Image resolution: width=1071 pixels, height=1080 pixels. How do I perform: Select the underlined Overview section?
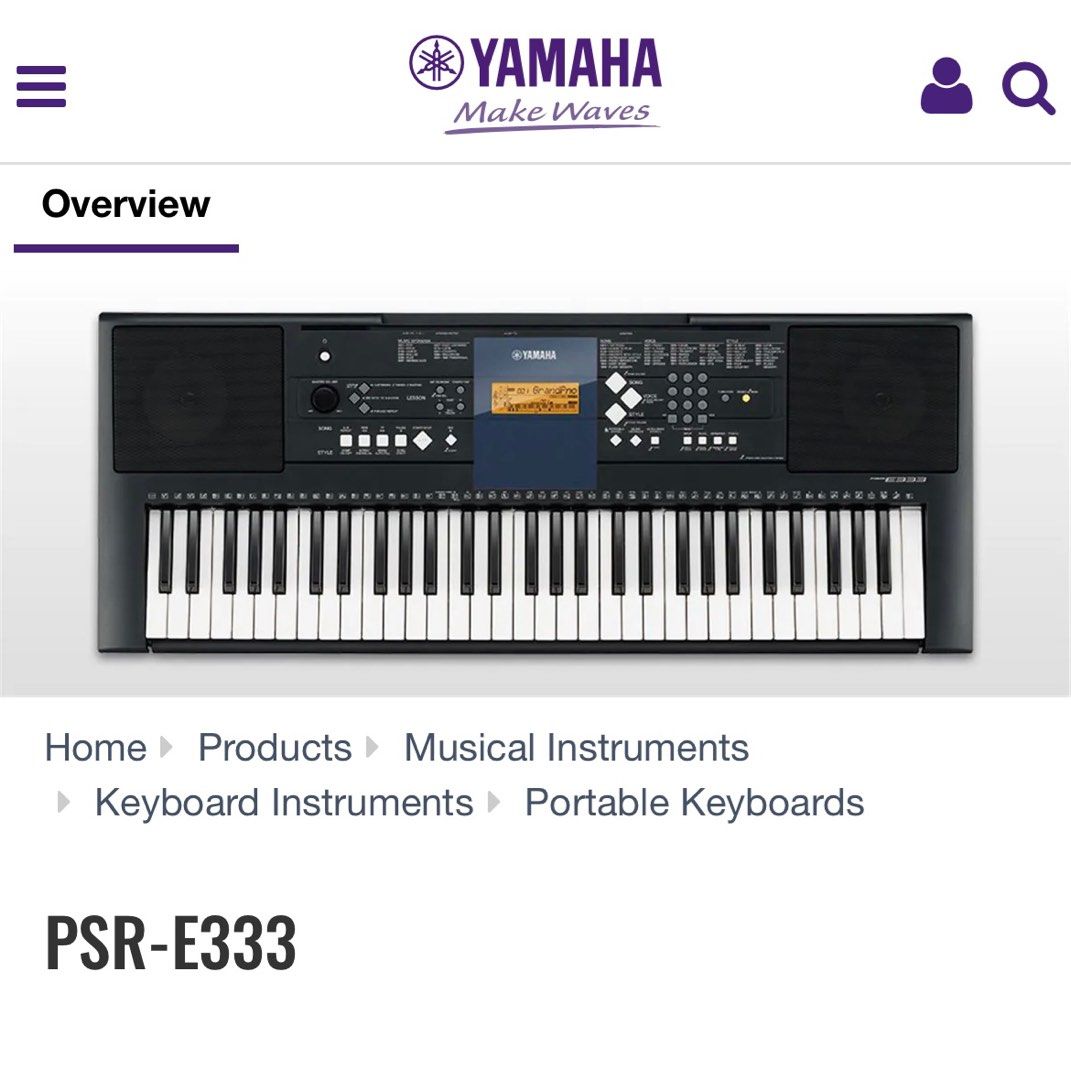124,203
